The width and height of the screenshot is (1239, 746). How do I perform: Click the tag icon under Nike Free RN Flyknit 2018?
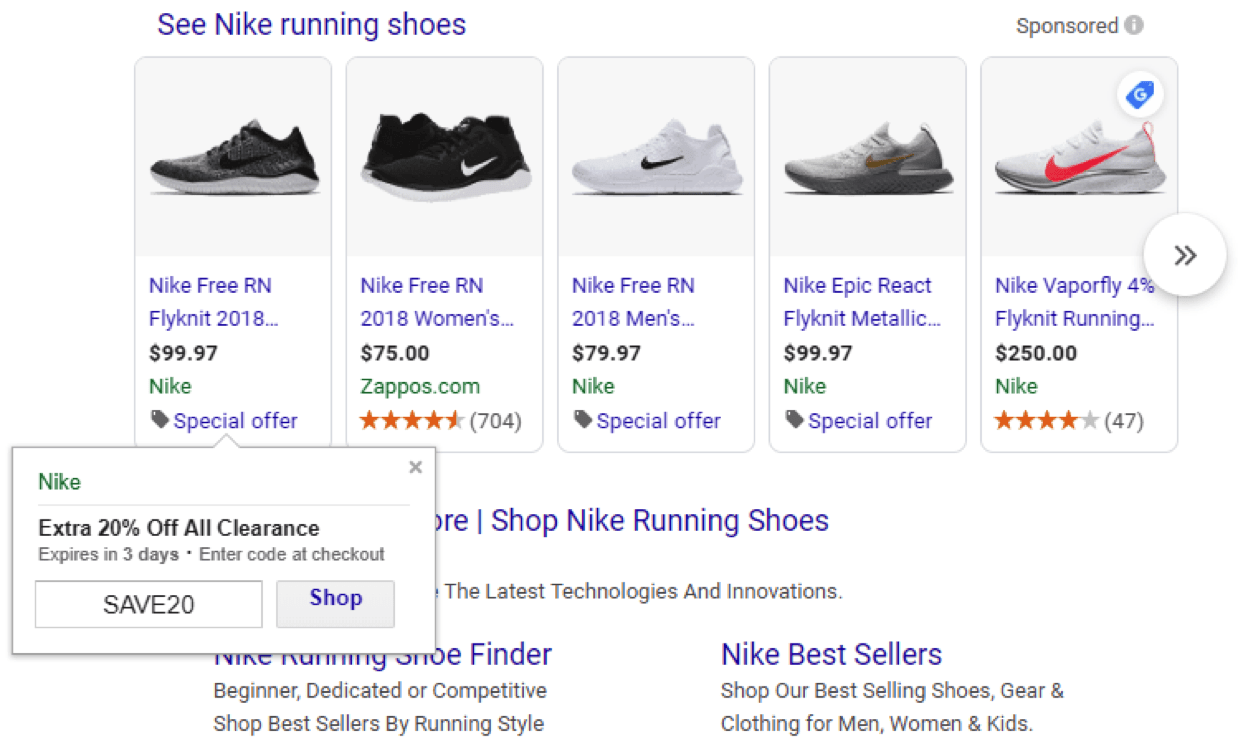tap(159, 420)
